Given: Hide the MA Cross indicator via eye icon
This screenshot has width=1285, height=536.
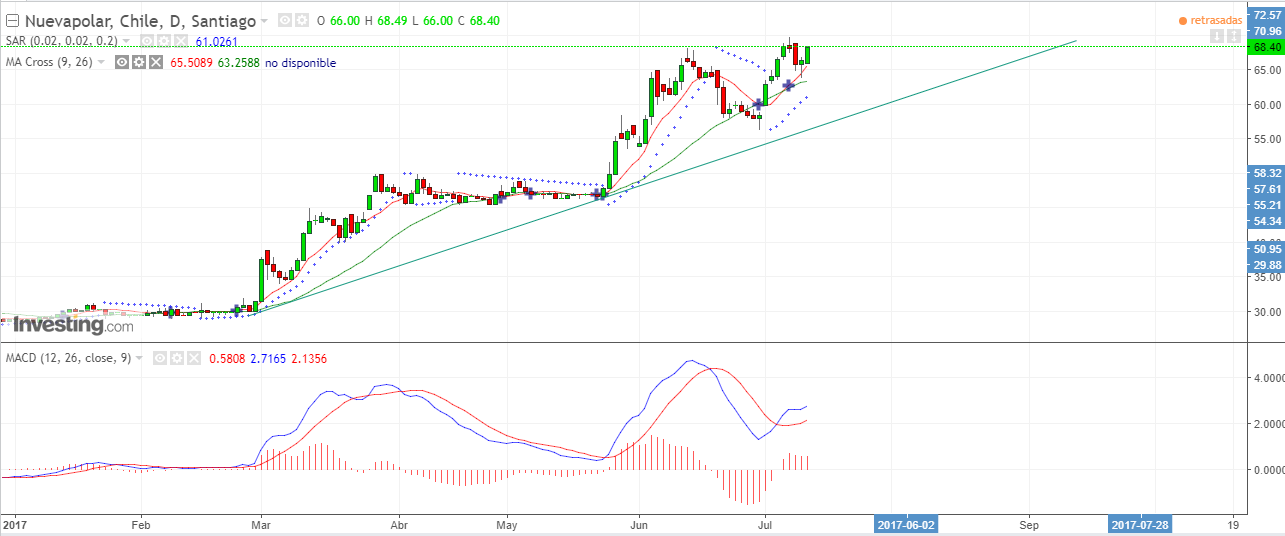Looking at the screenshot, I should pos(122,62).
